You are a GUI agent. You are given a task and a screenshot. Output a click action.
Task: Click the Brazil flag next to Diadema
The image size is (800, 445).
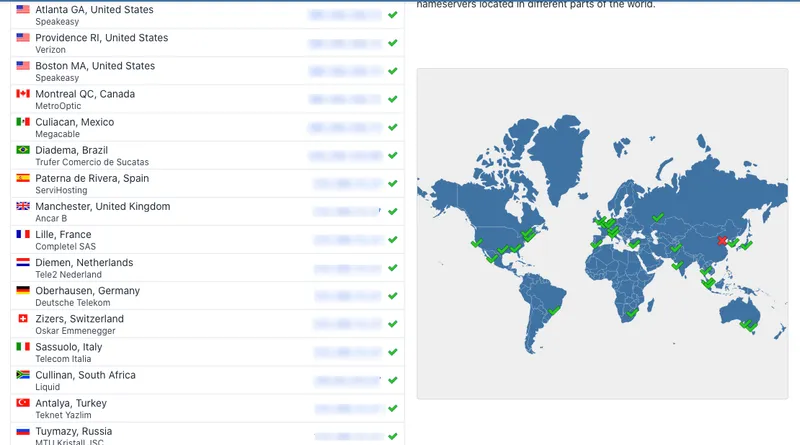pos(23,150)
